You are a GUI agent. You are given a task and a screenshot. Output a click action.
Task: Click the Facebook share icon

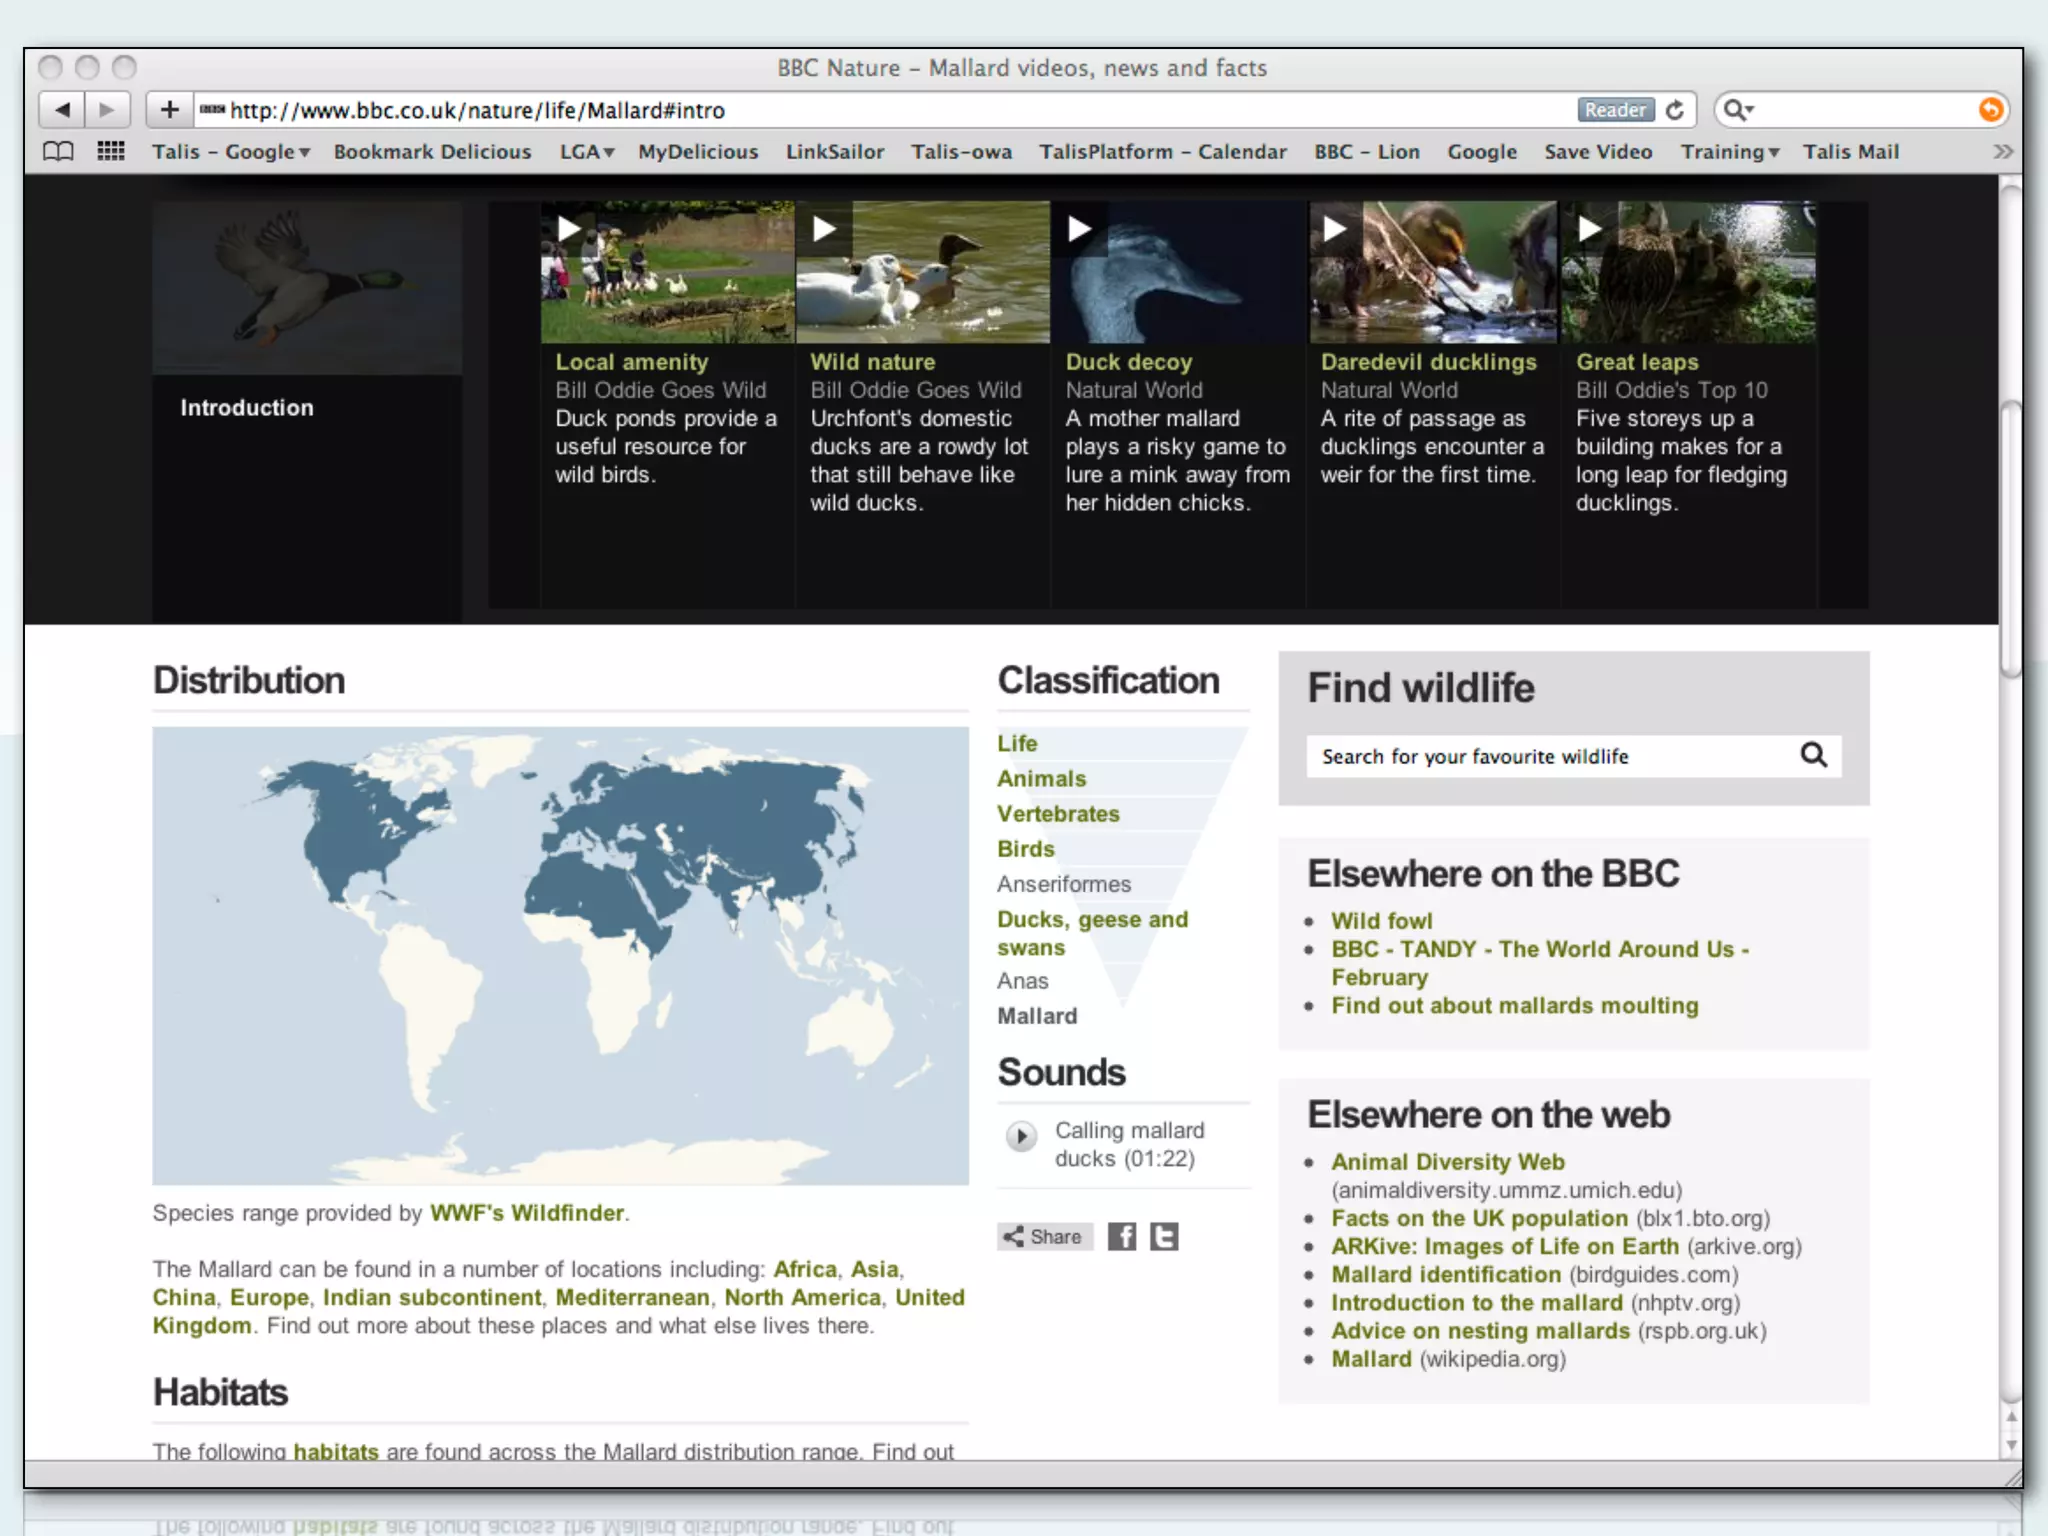coord(1122,1237)
